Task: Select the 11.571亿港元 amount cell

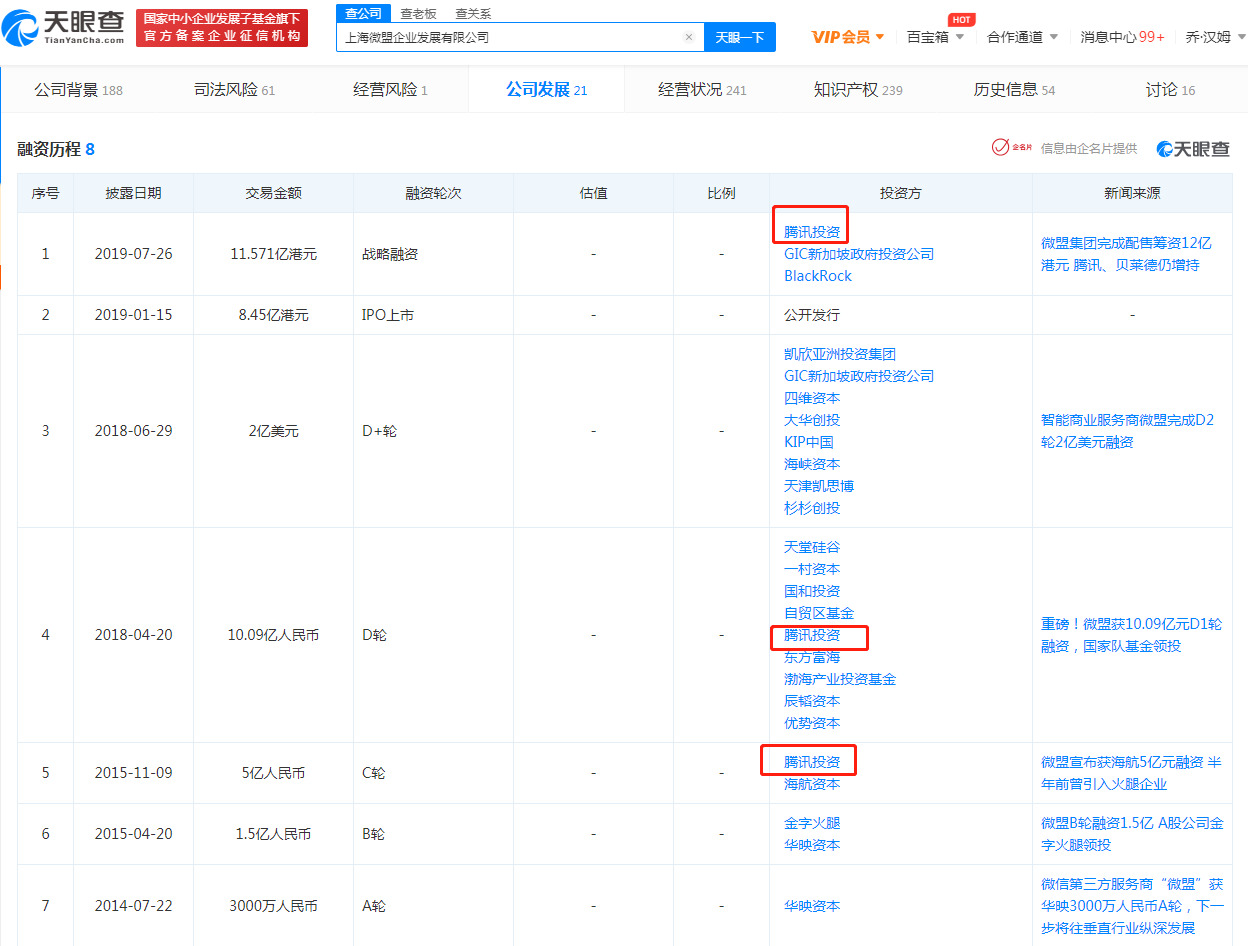Action: click(273, 254)
